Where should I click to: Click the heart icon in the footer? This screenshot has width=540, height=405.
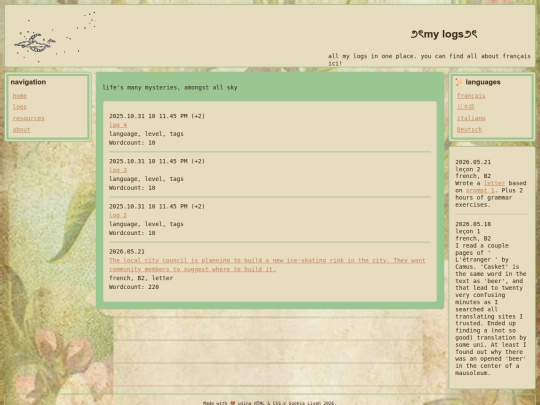(x=233, y=403)
